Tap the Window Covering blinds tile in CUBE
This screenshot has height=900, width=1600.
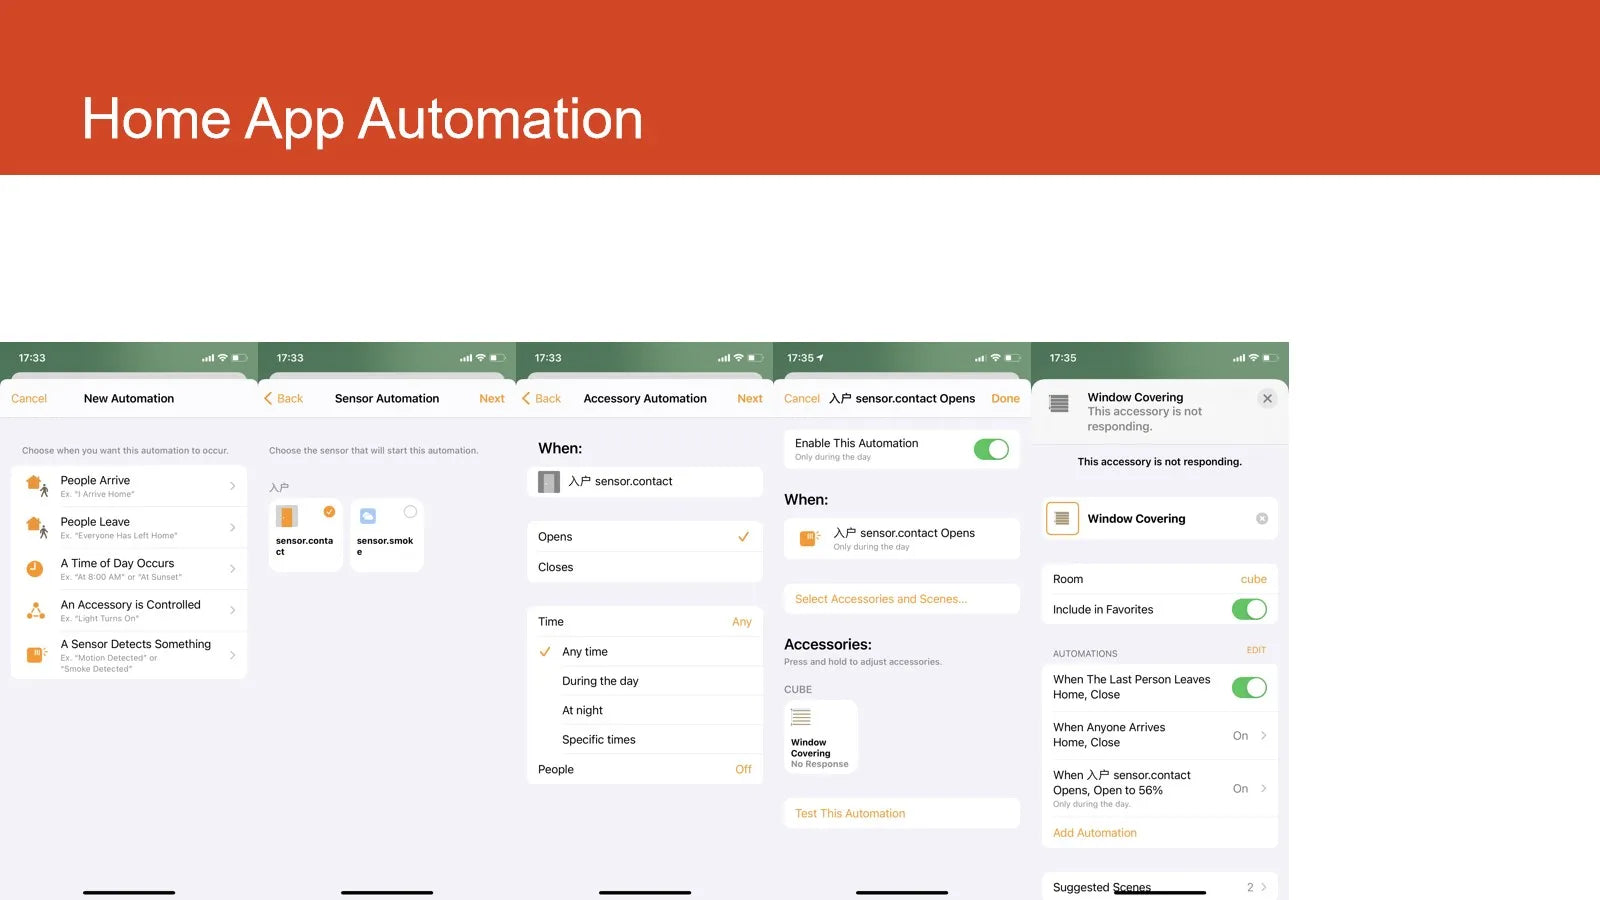pos(820,737)
